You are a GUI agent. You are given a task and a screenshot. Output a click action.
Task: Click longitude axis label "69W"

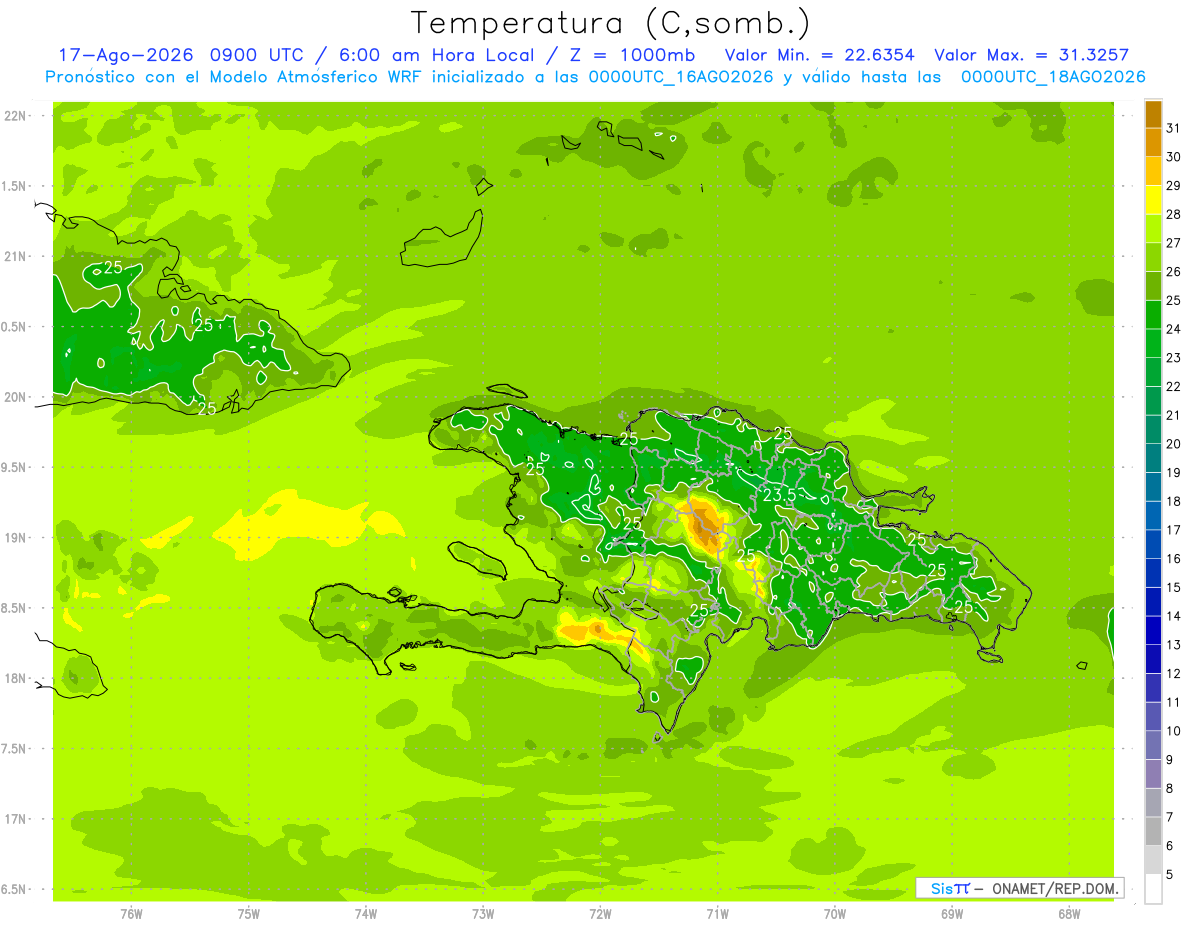(x=952, y=914)
